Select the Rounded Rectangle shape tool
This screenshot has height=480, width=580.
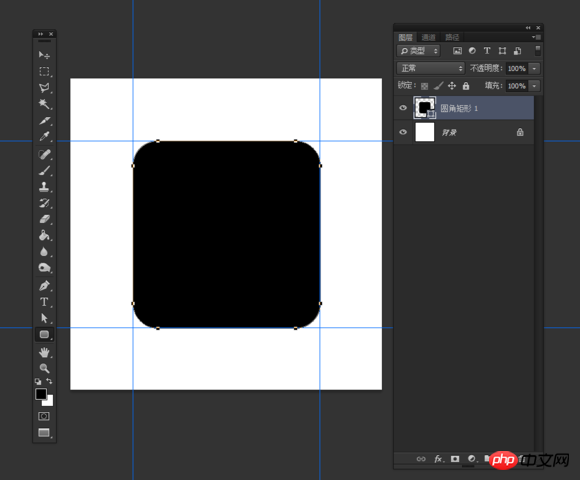[x=44, y=334]
